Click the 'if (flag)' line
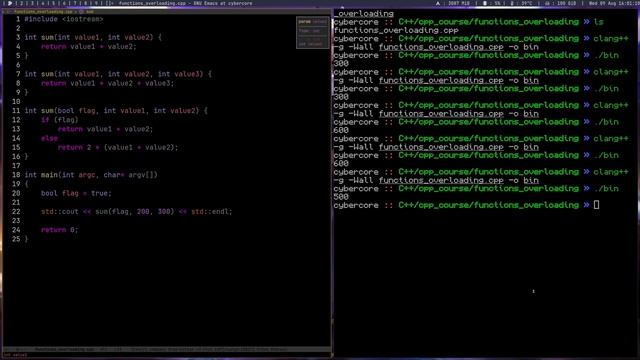640x360 pixels. click(x=60, y=120)
